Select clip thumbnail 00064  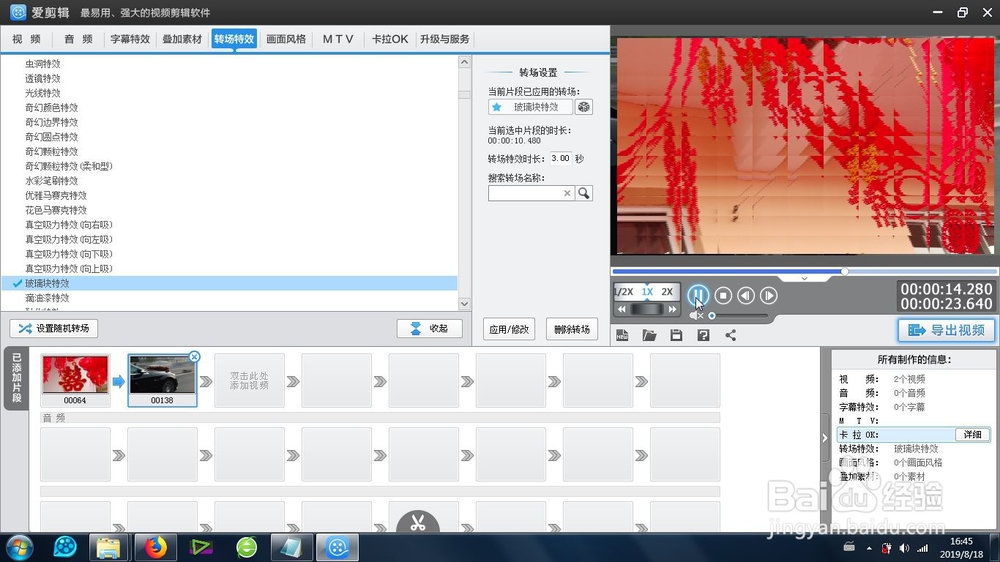(75, 380)
